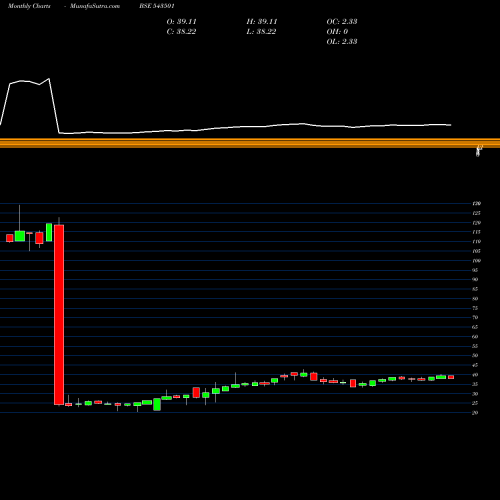Image resolution: width=500 pixels, height=500 pixels.
Task: Click the 'MunafaSutra.com' label
Action: 95,6
